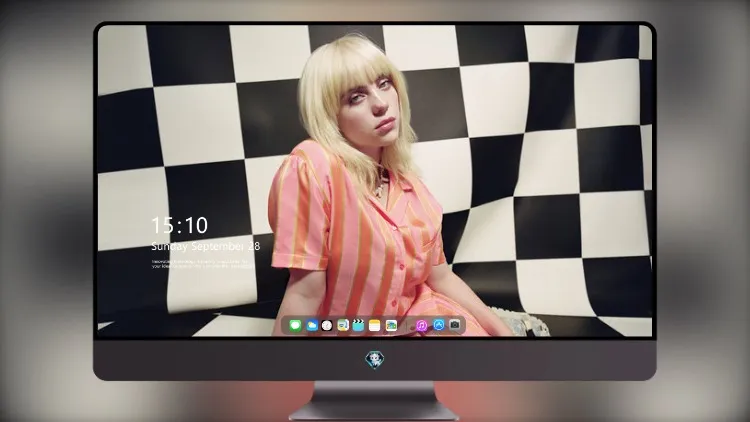Open the Camera app in the dock
The width and height of the screenshot is (750, 422).
point(455,325)
